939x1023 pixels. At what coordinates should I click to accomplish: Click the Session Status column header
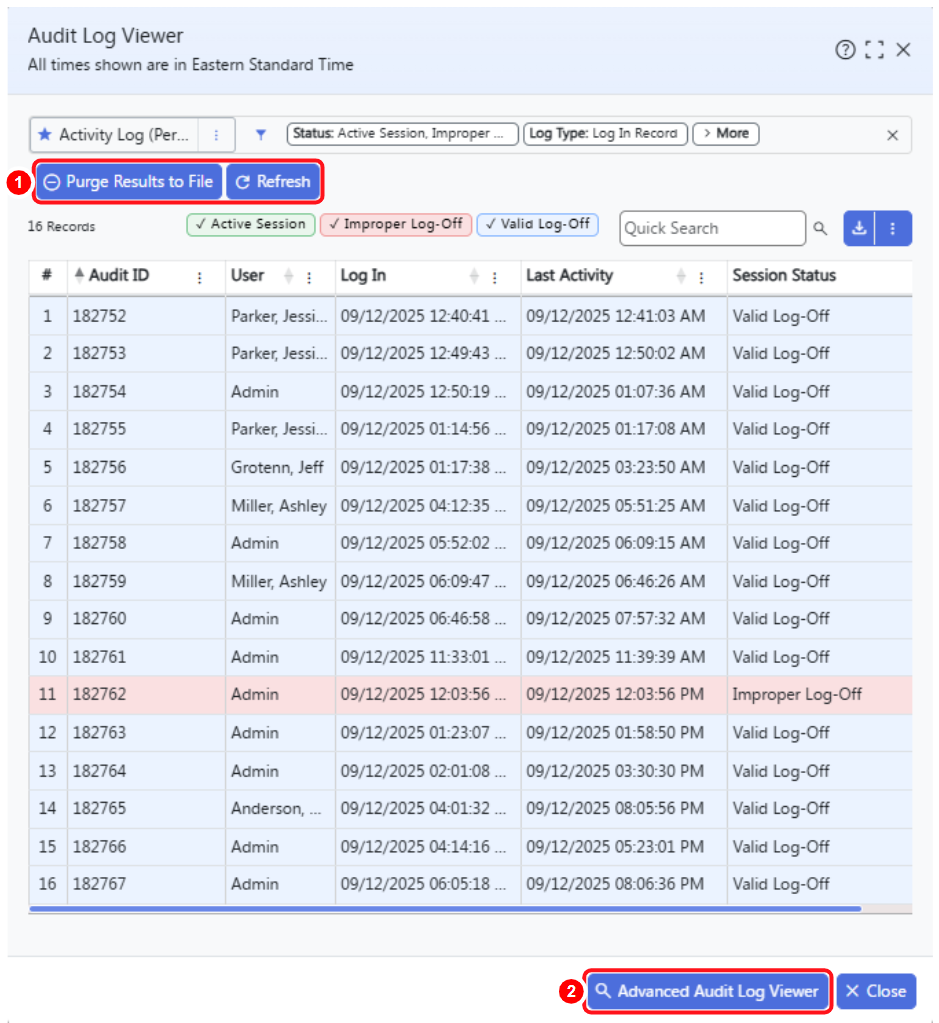pyautogui.click(x=784, y=275)
